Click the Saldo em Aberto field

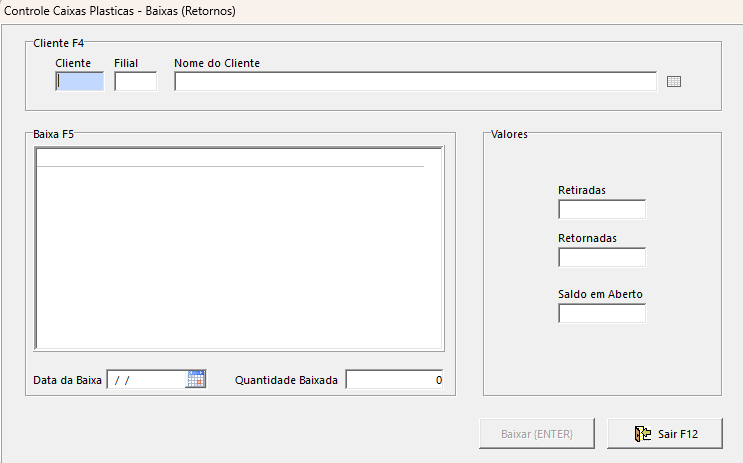point(601,314)
